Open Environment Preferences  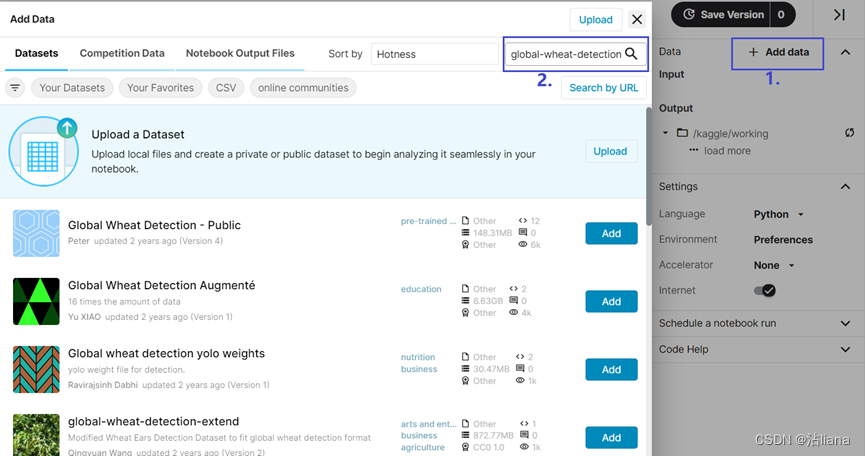click(x=783, y=240)
